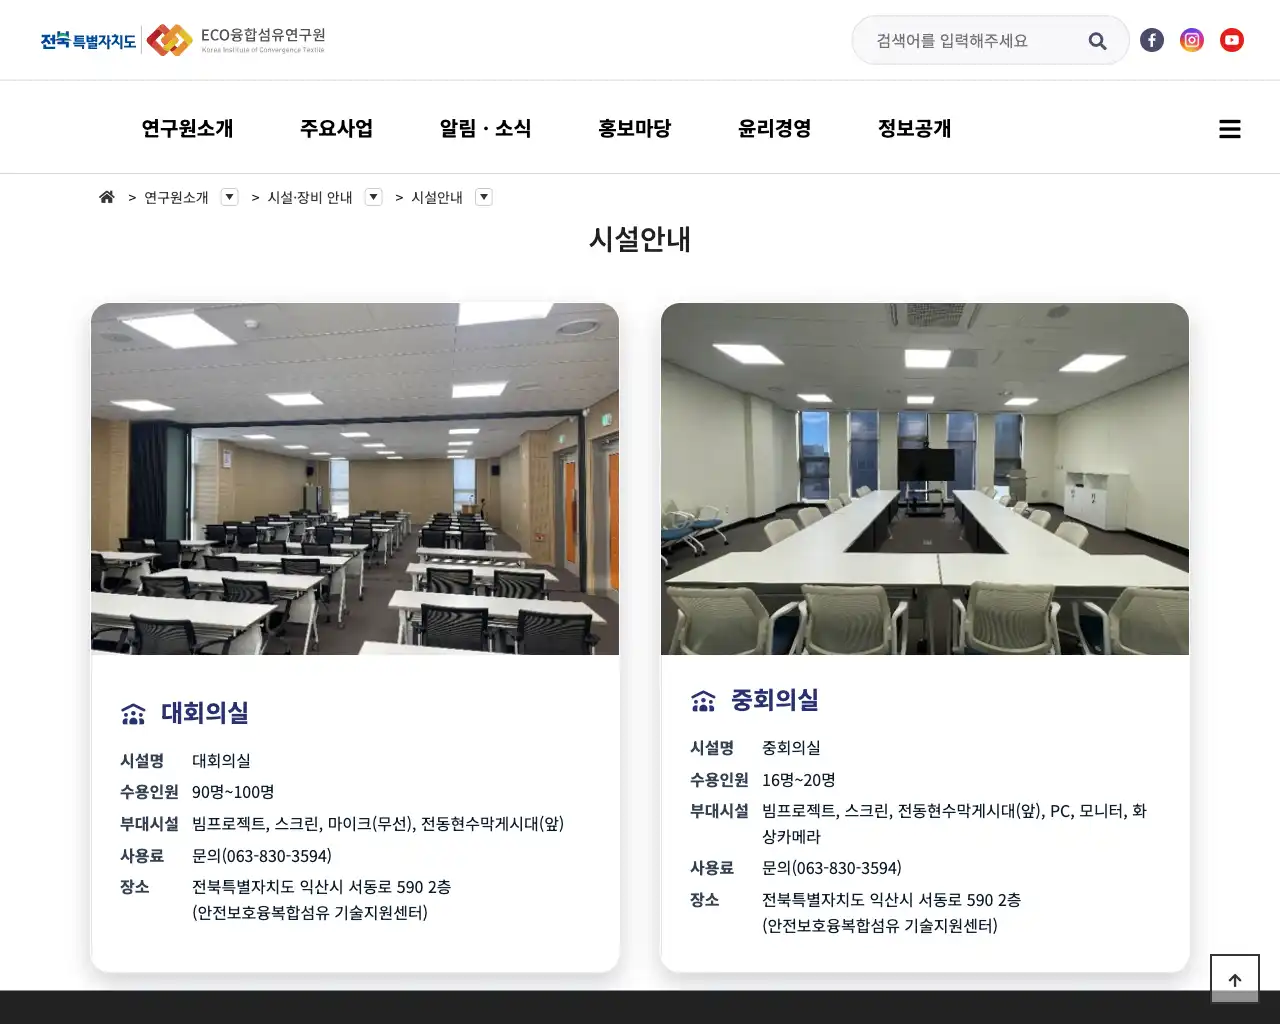Click the 중회의실 문의(063-830-3594) fee text

[x=832, y=868]
